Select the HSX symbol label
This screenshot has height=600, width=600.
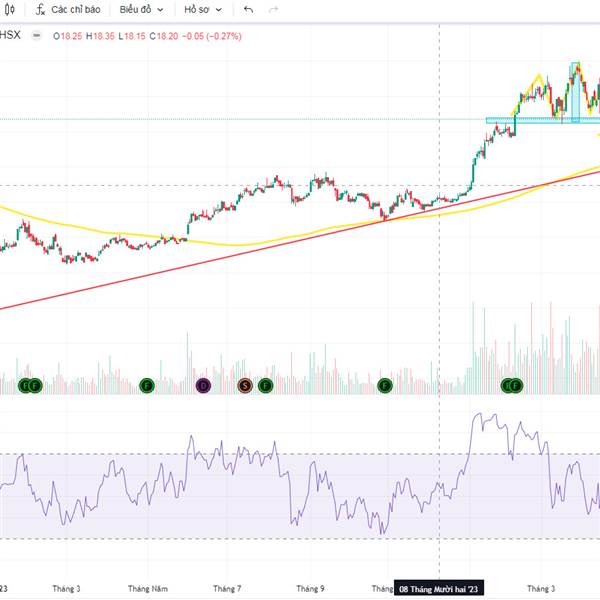[10, 35]
